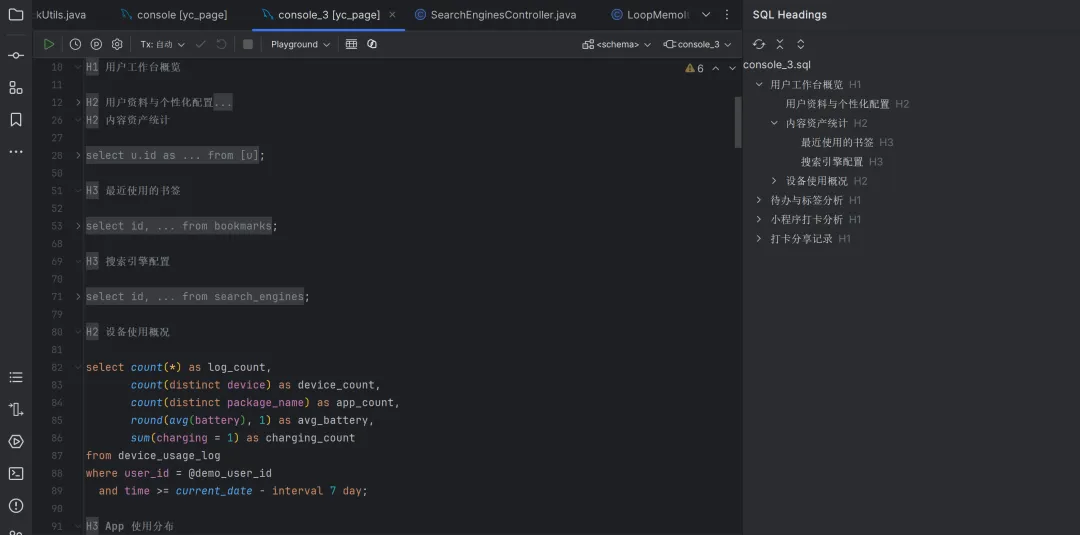1080x535 pixels.
Task: Refresh the SQL Headings panel
Action: coord(759,44)
